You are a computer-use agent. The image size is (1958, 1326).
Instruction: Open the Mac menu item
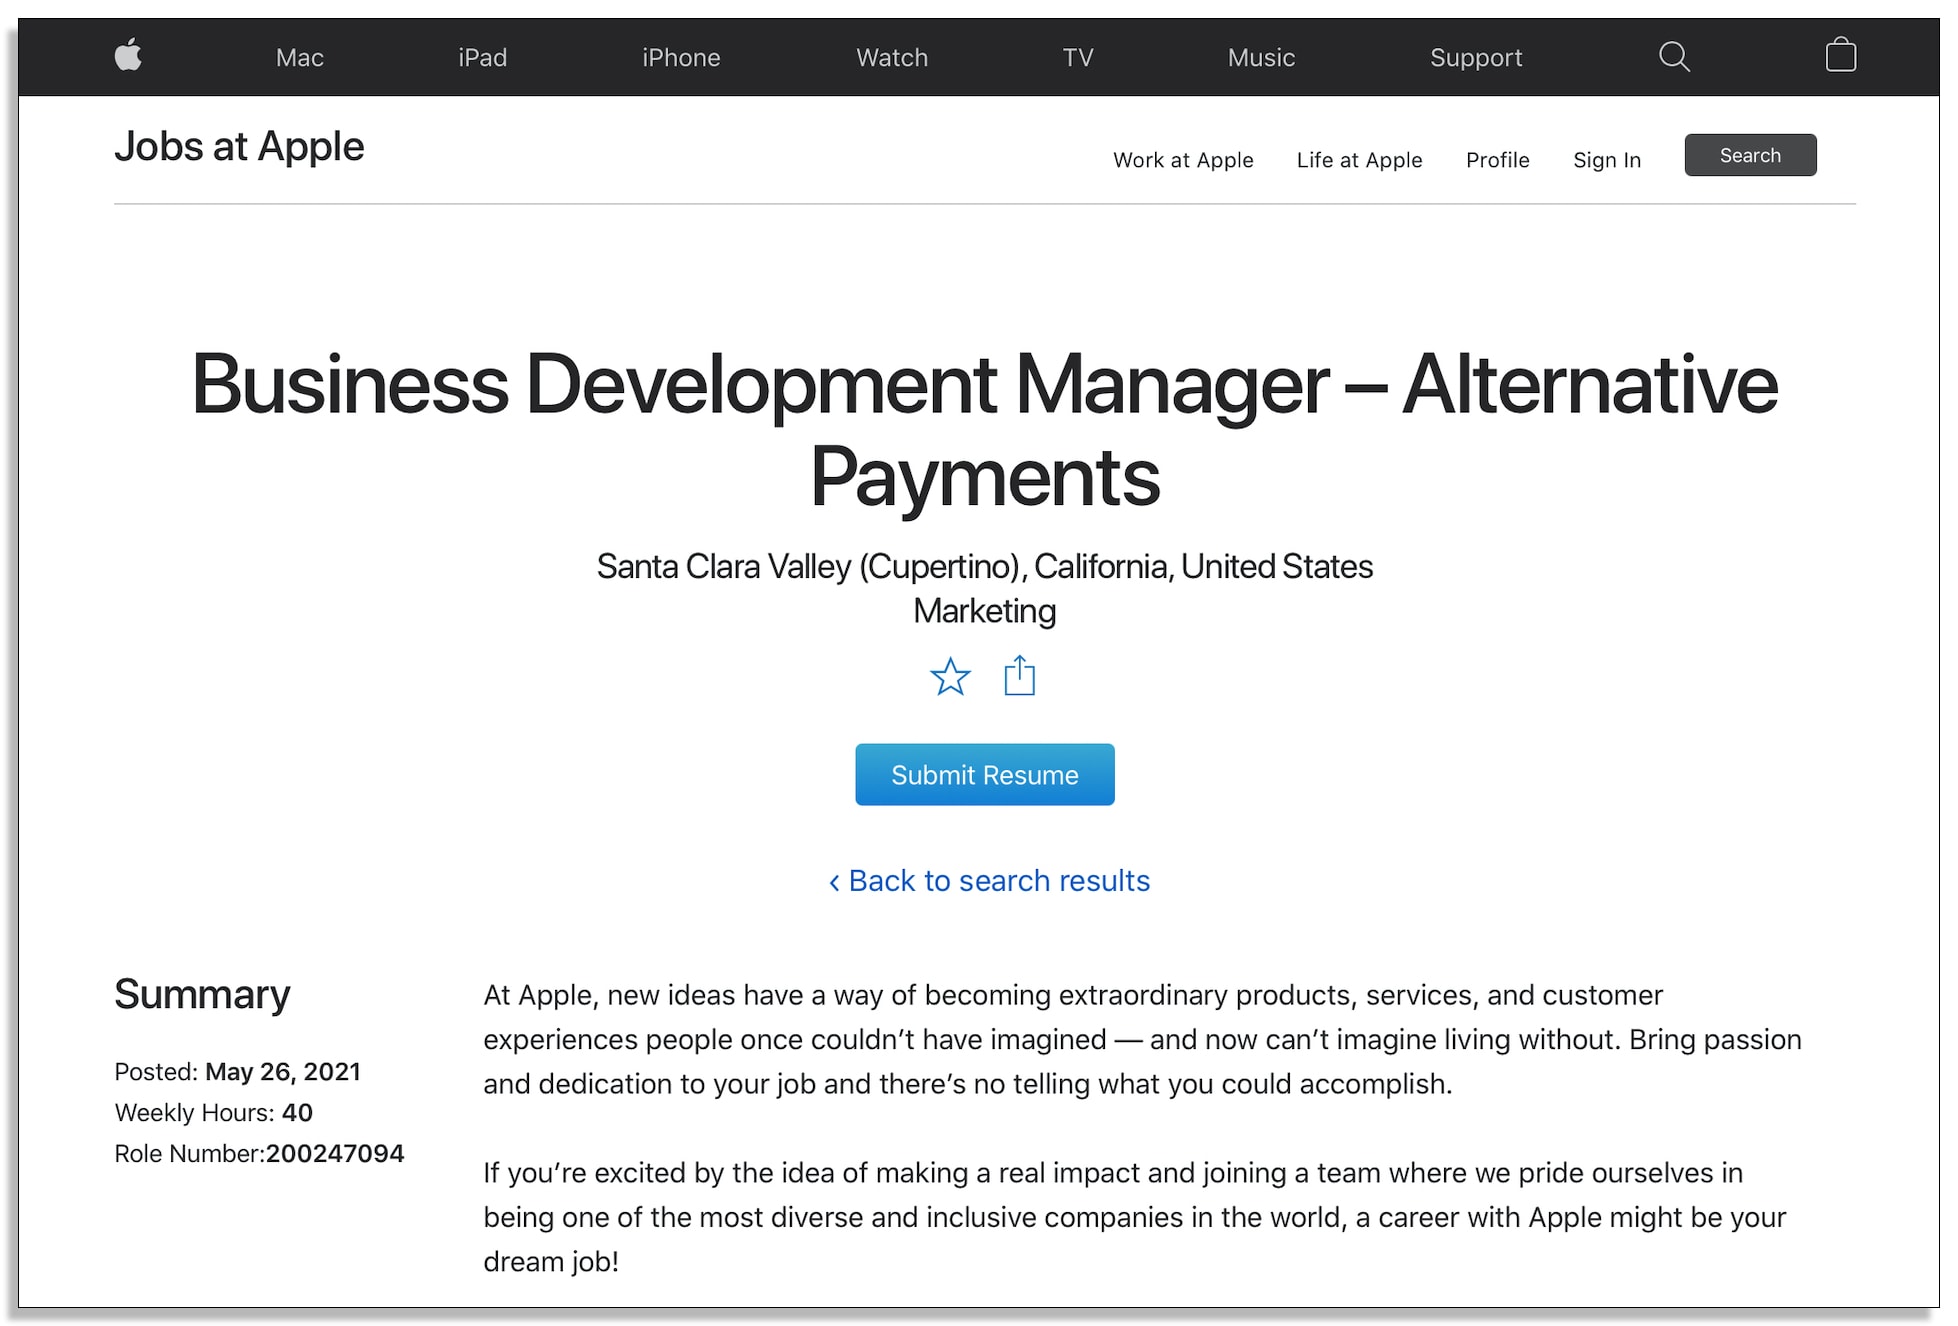300,58
